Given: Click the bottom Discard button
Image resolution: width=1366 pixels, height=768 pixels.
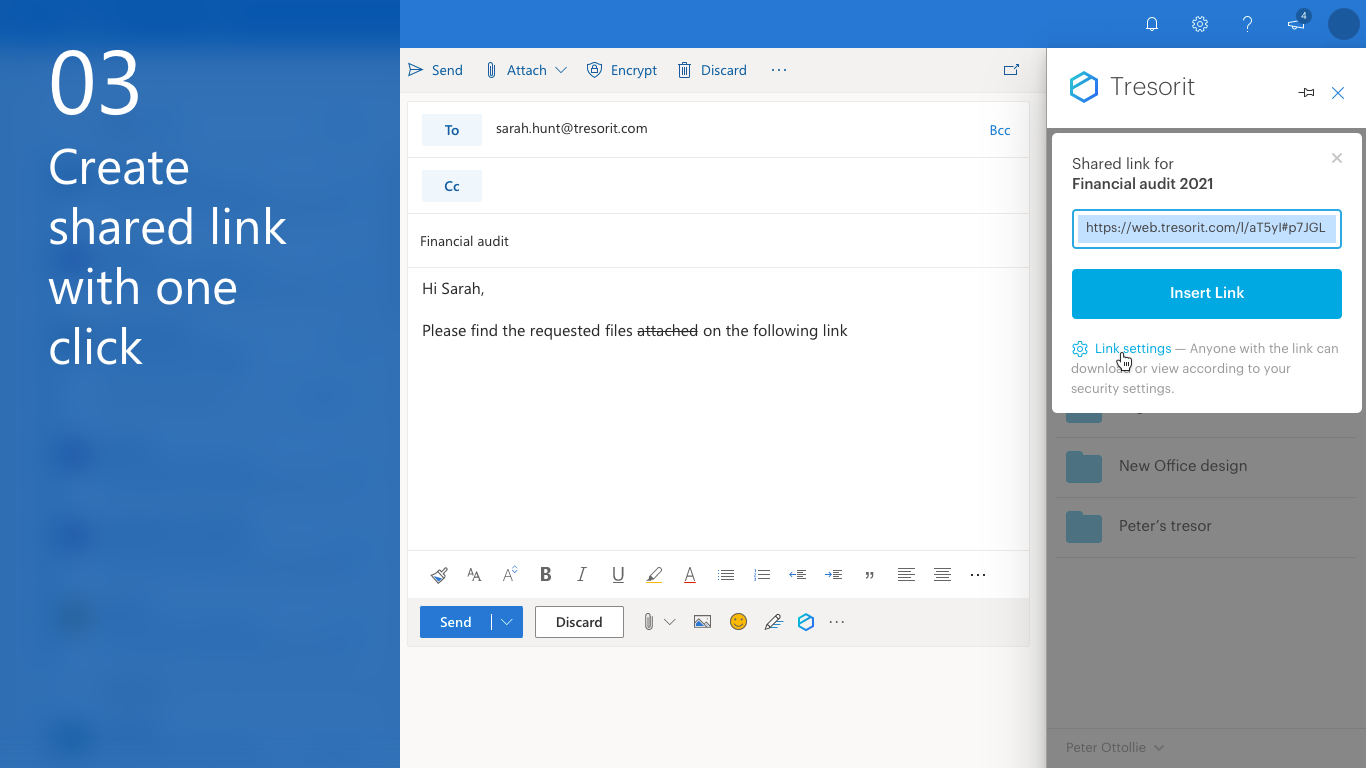Looking at the screenshot, I should 579,622.
